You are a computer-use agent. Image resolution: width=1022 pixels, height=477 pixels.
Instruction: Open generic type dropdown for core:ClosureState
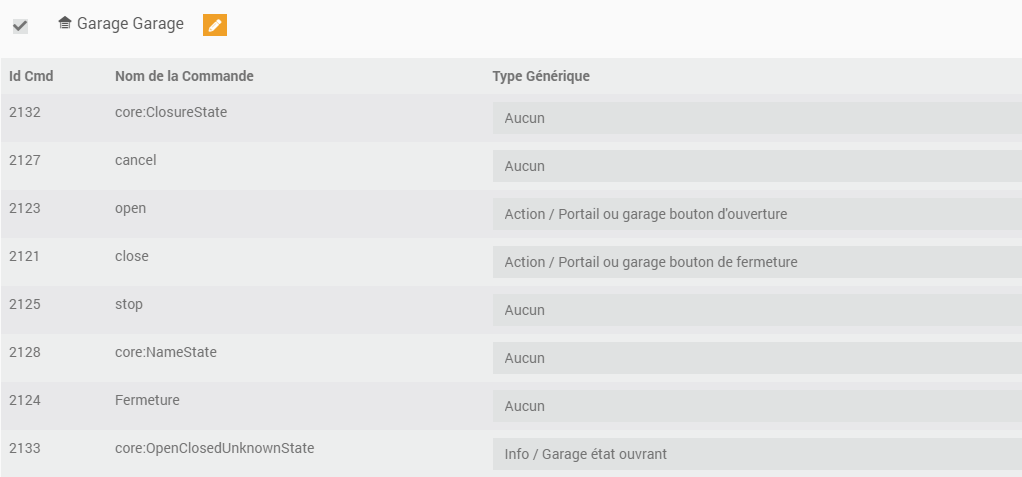tap(756, 118)
